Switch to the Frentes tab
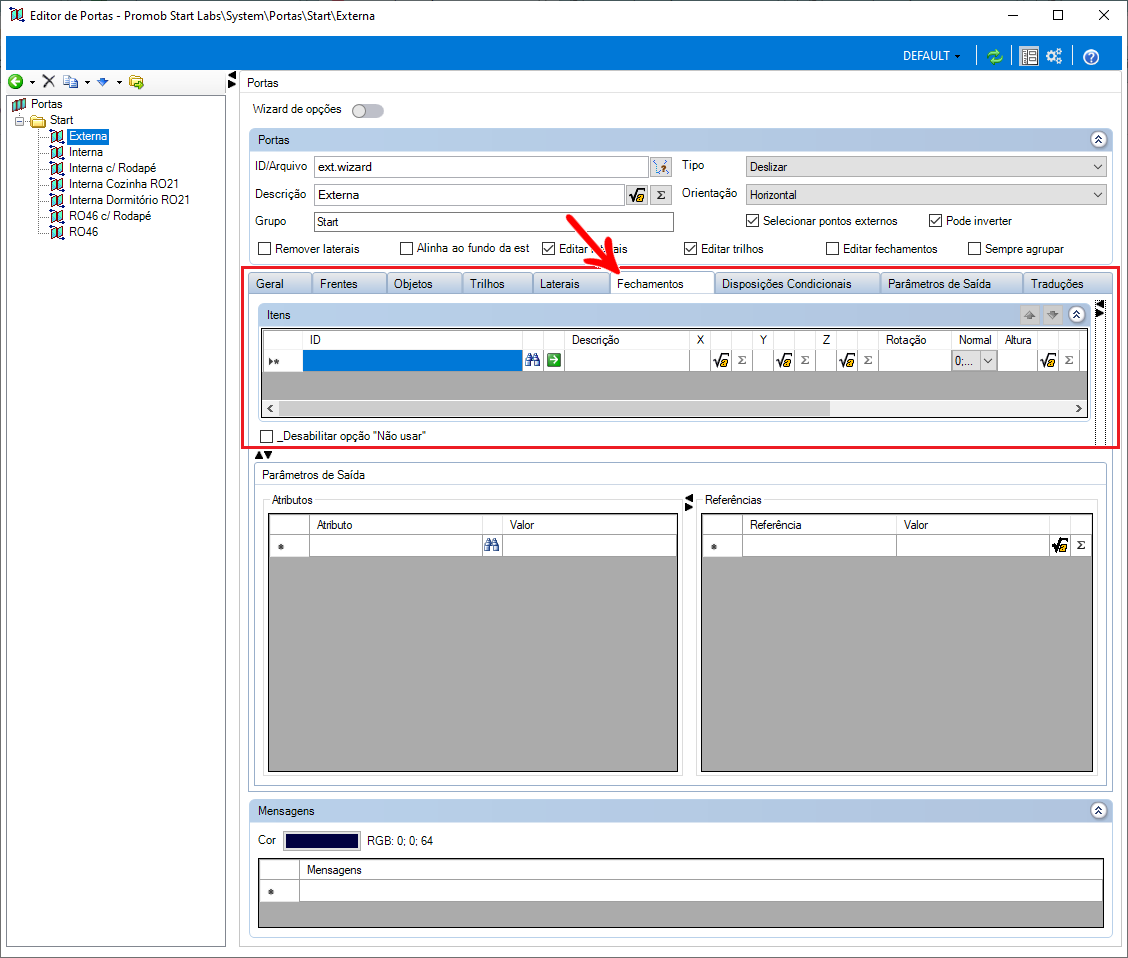The width and height of the screenshot is (1128, 958). (349, 284)
